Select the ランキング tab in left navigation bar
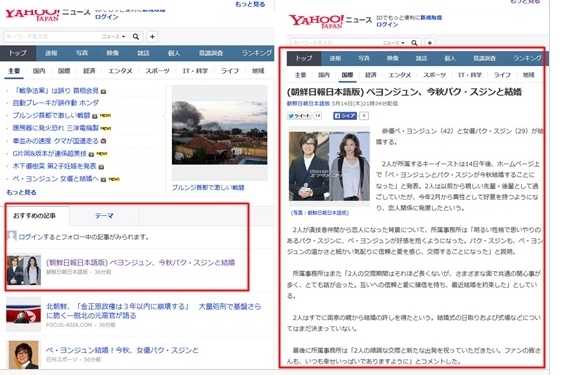This screenshot has width=586, height=375. 256,53
